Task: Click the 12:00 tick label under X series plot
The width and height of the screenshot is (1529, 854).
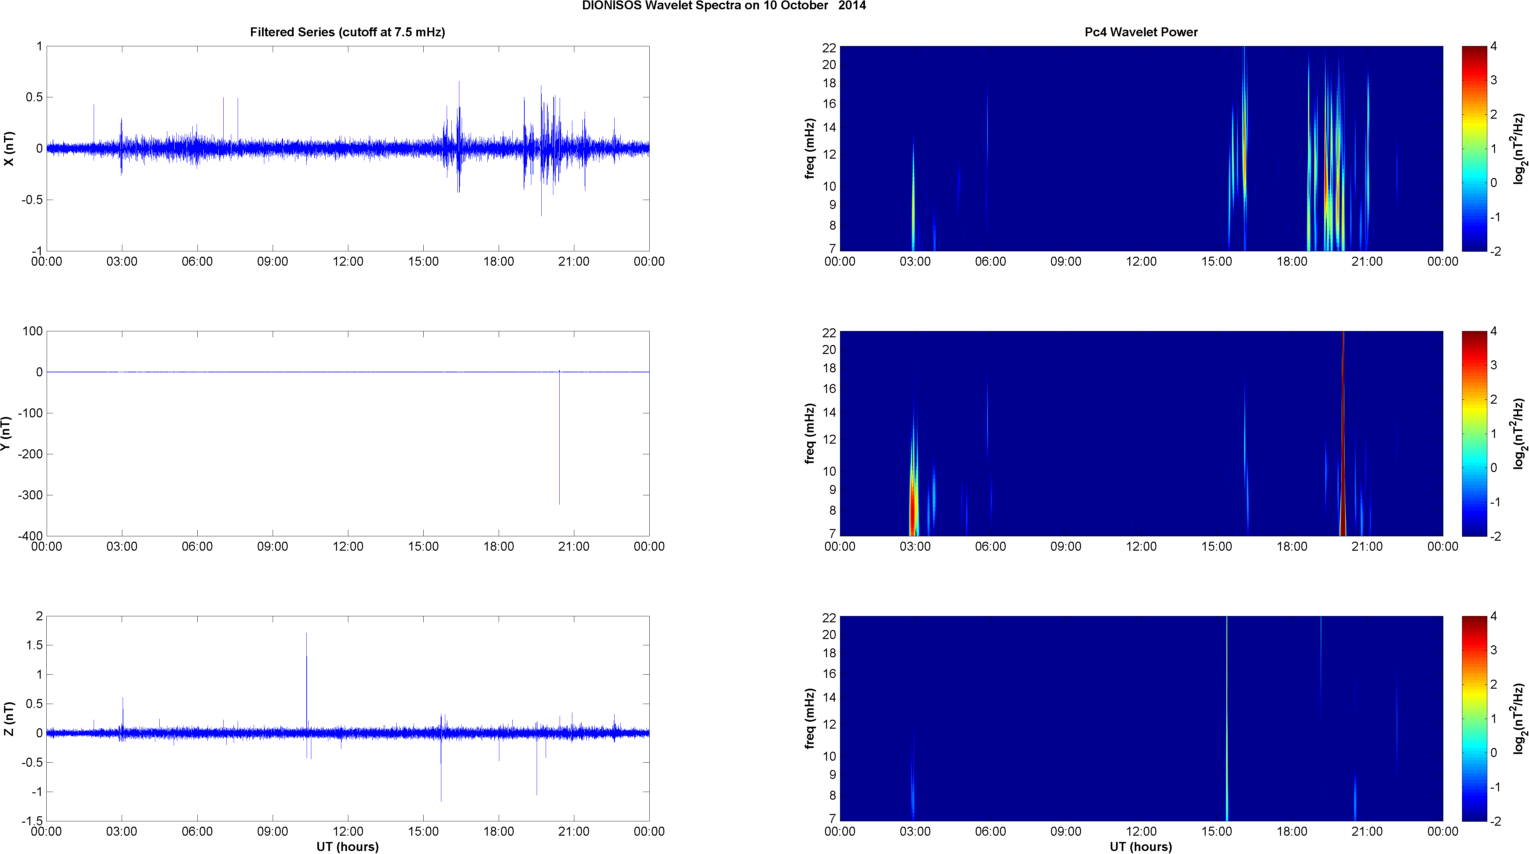Action: pos(348,262)
